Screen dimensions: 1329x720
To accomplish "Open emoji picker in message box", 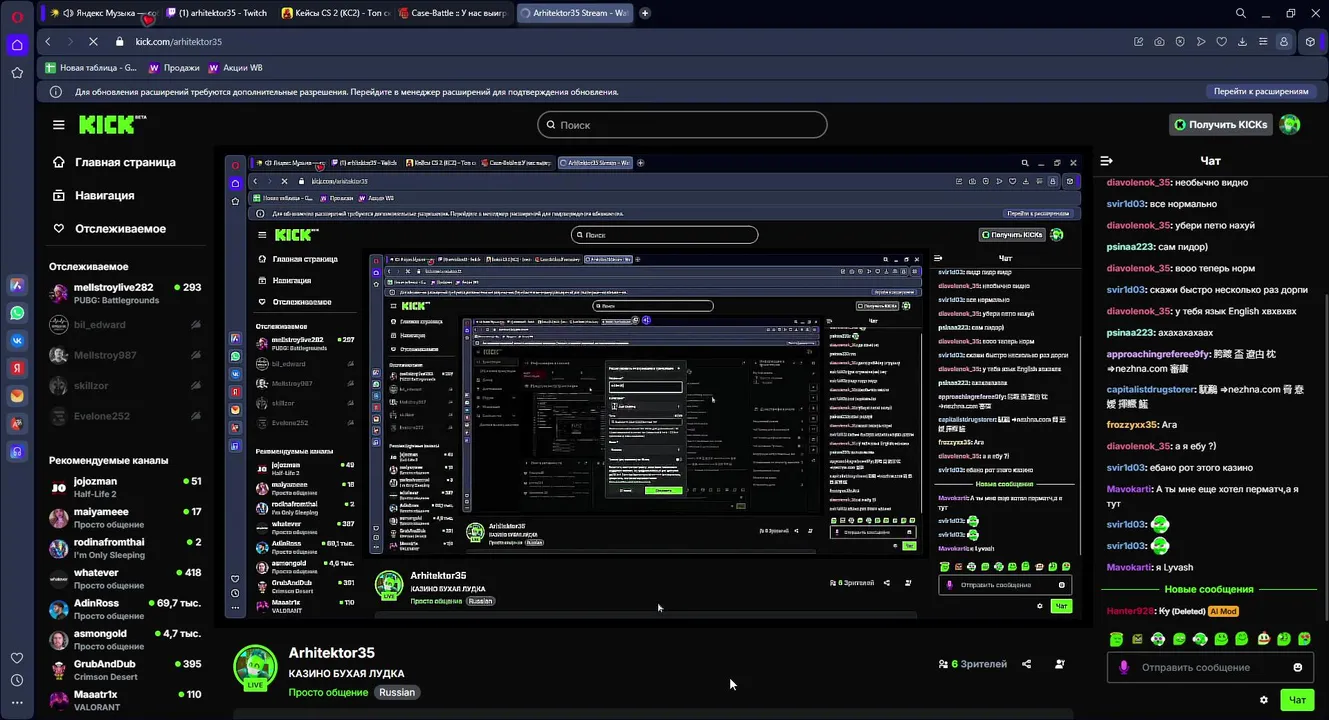I will (1298, 667).
